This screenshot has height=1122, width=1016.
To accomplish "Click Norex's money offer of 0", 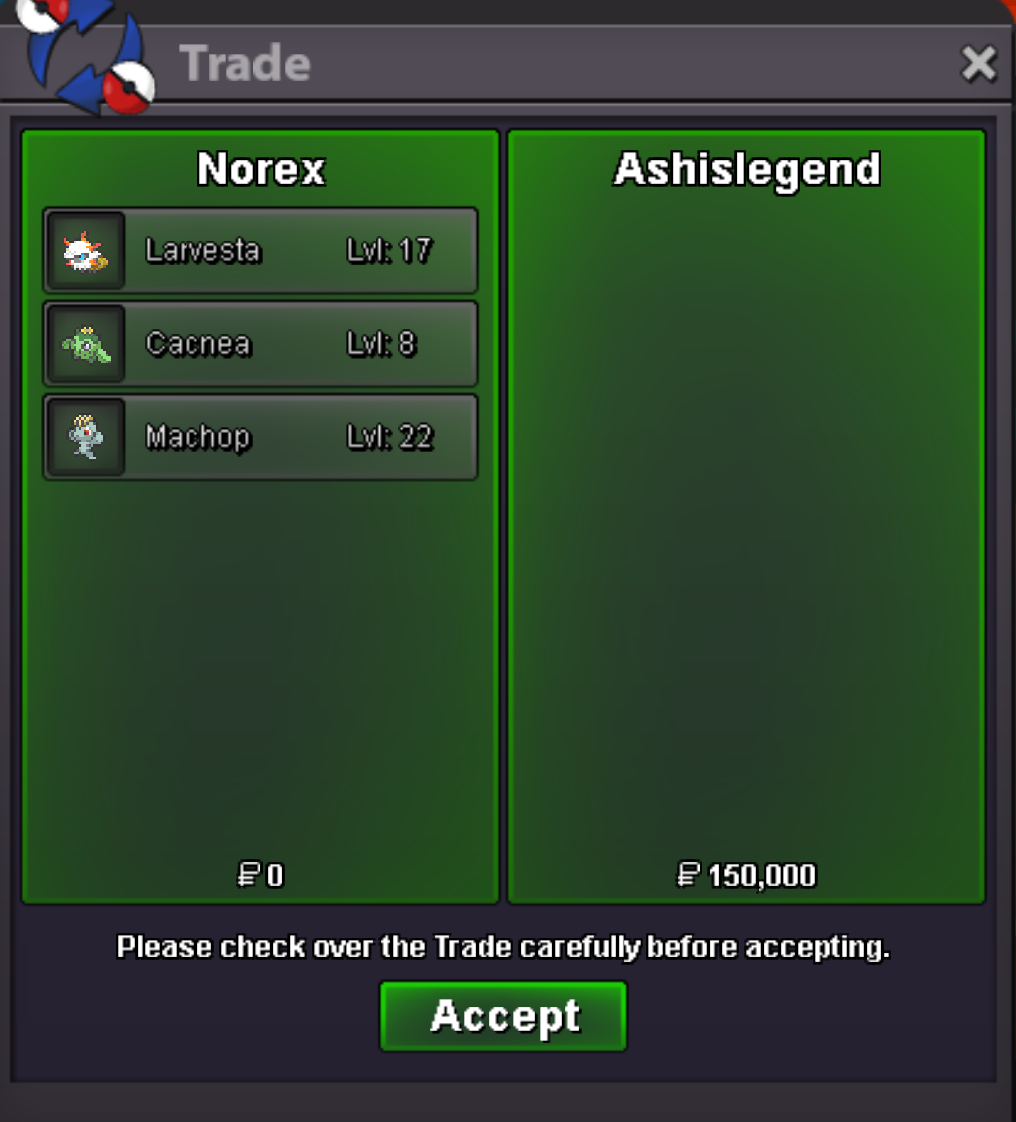I will 275,875.
